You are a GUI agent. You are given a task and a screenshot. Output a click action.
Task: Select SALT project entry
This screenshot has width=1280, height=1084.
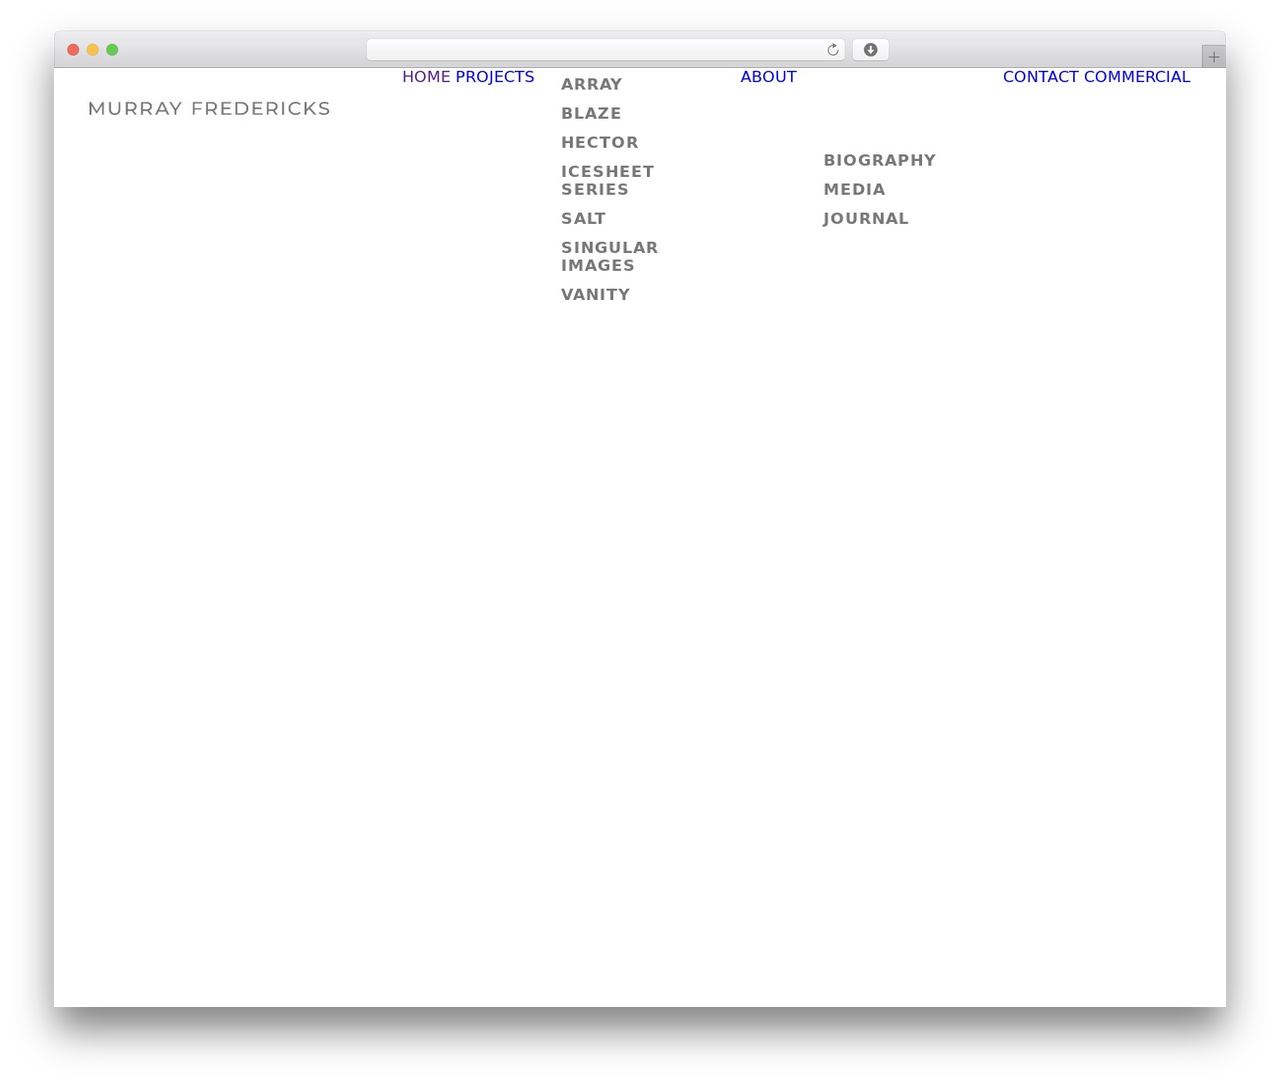[x=583, y=218]
